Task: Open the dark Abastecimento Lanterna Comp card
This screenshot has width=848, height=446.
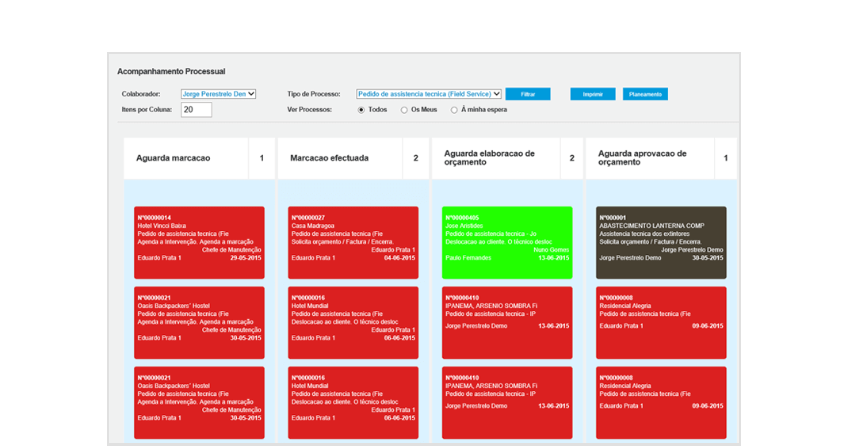Action: click(661, 242)
